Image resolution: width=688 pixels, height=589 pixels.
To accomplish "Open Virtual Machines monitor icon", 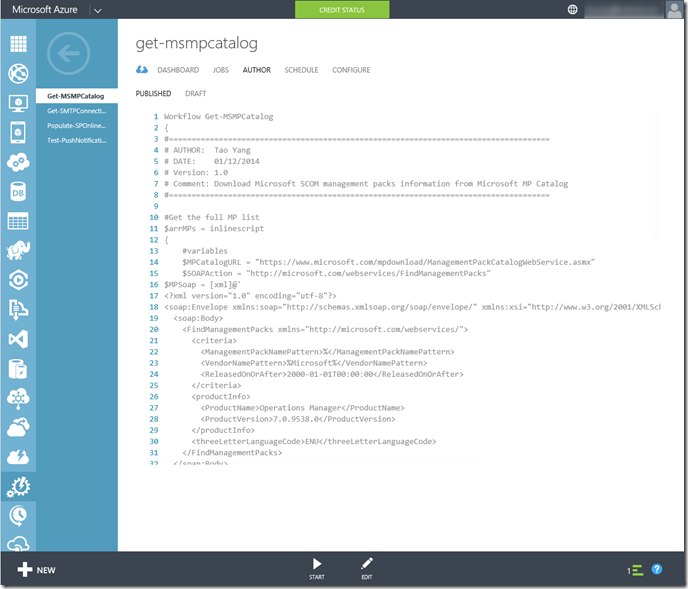I will click(18, 103).
